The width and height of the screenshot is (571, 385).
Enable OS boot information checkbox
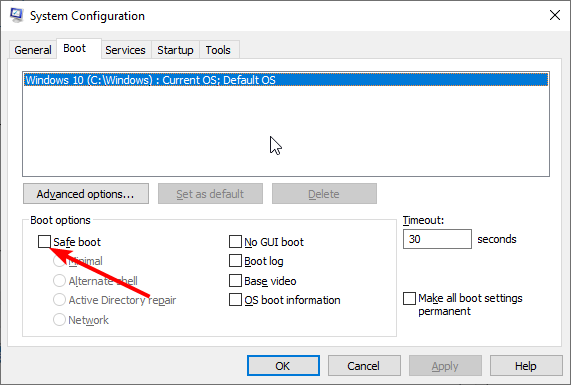click(x=235, y=300)
